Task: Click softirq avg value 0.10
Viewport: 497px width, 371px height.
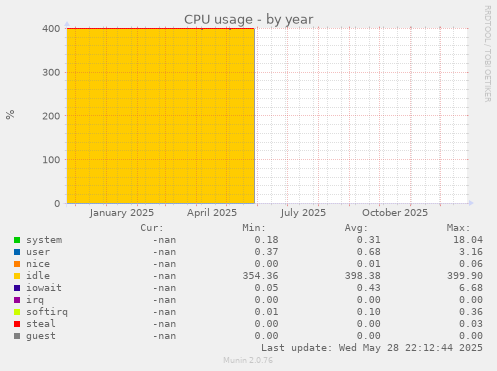Action: point(369,312)
